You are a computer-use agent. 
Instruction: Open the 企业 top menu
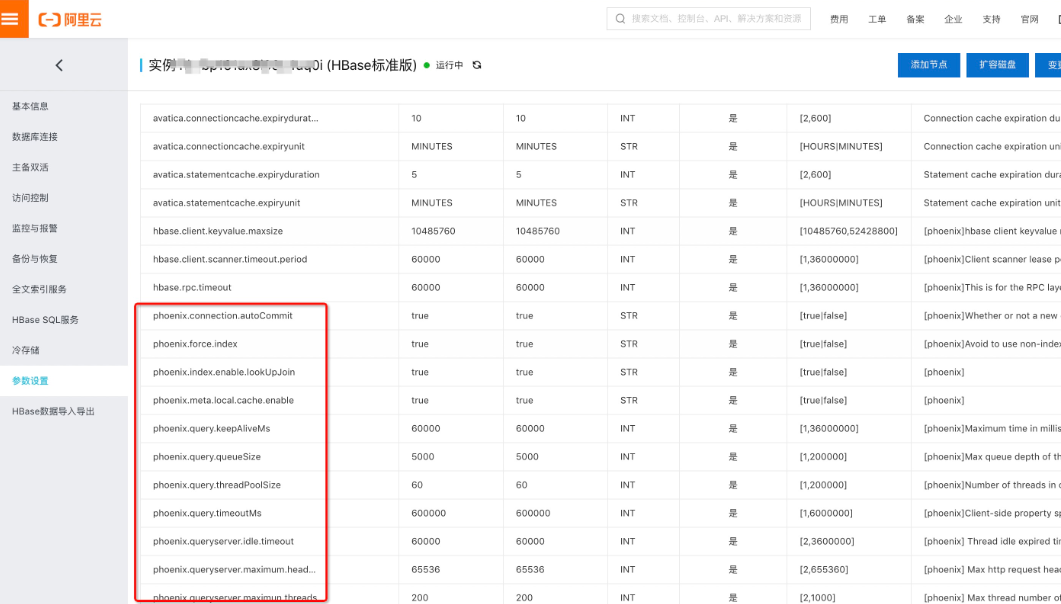[953, 19]
